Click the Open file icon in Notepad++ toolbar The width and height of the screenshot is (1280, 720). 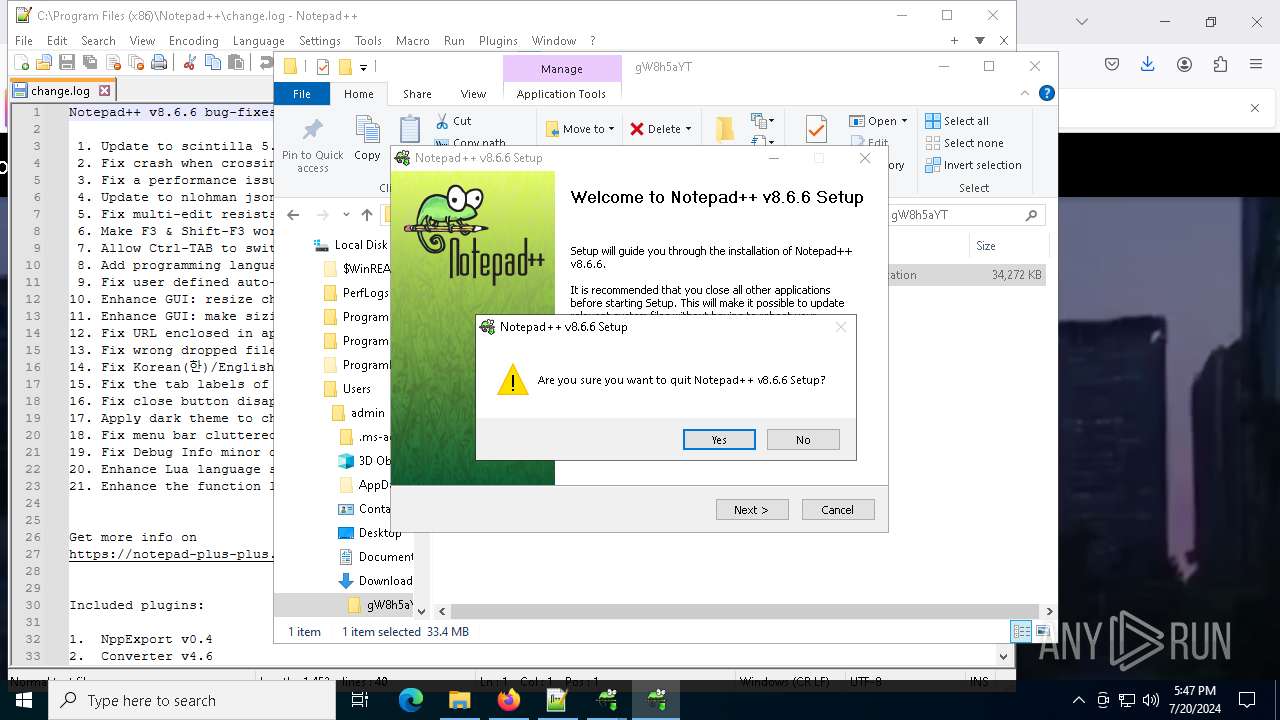point(43,62)
